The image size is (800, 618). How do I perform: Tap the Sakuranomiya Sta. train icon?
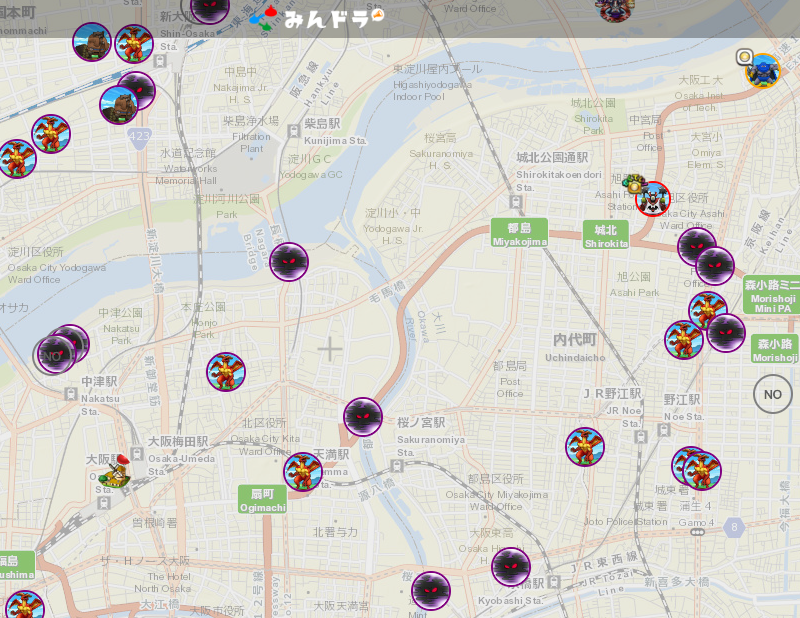396,465
